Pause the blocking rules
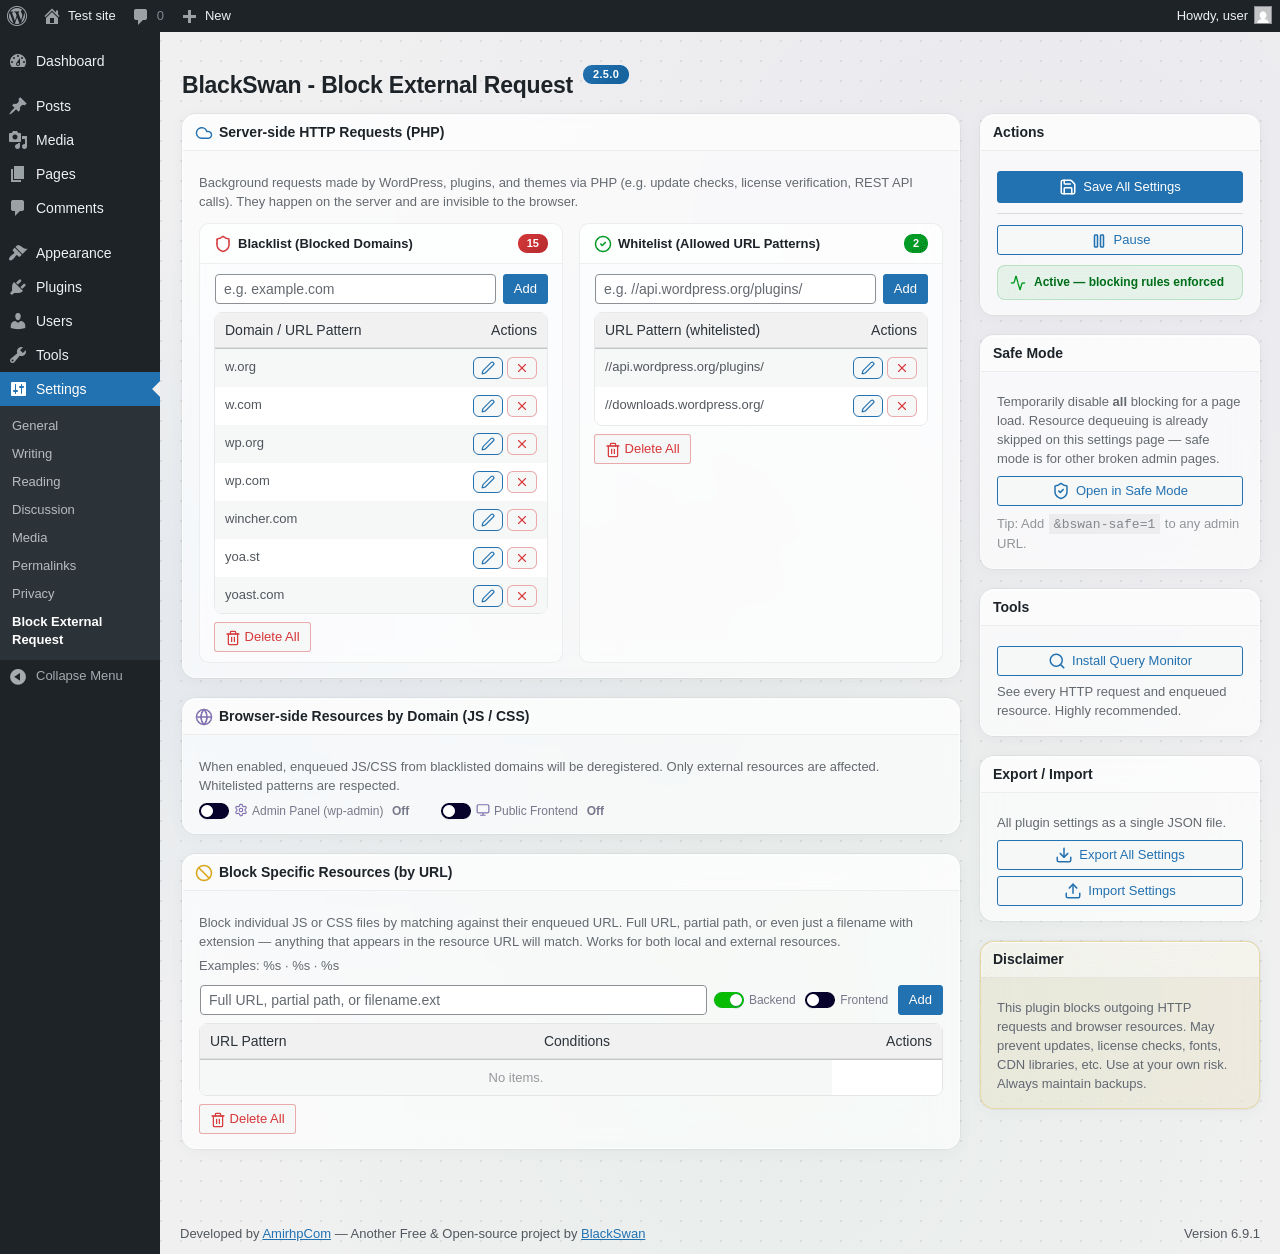The width and height of the screenshot is (1280, 1254). tap(1120, 240)
